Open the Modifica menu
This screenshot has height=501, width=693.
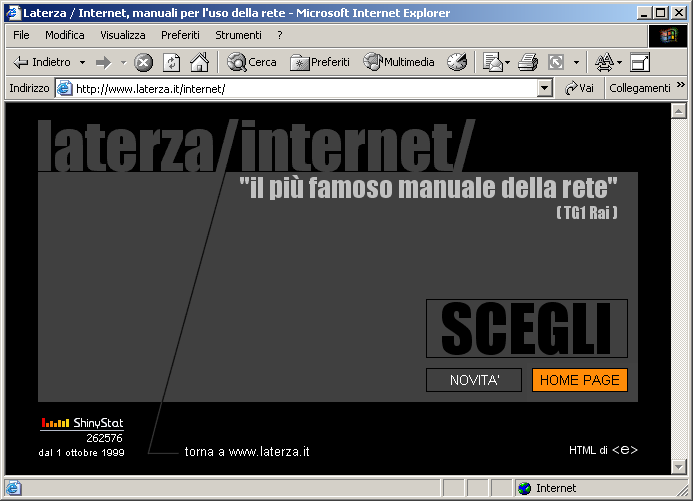coord(65,35)
